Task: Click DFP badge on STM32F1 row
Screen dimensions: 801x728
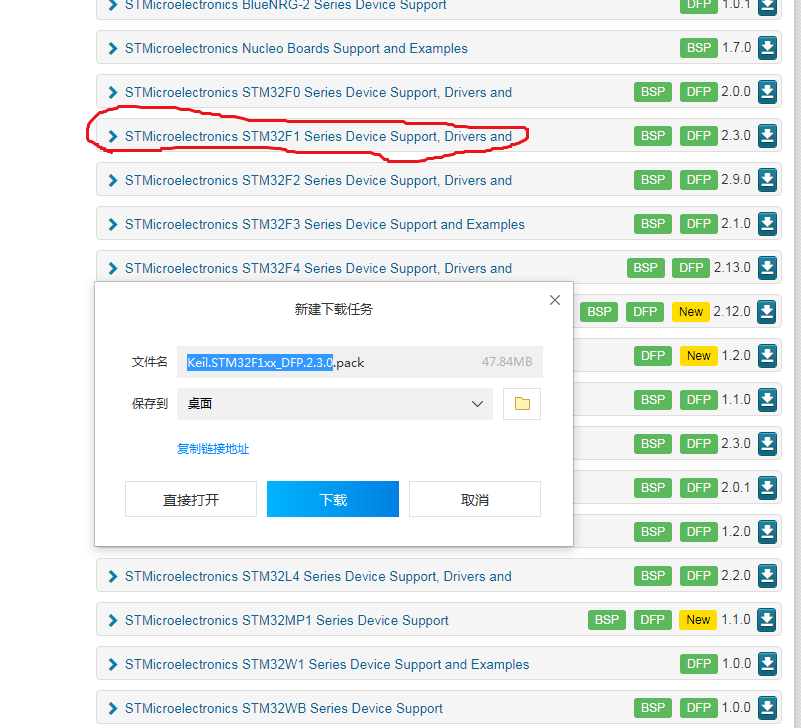Action: (698, 135)
